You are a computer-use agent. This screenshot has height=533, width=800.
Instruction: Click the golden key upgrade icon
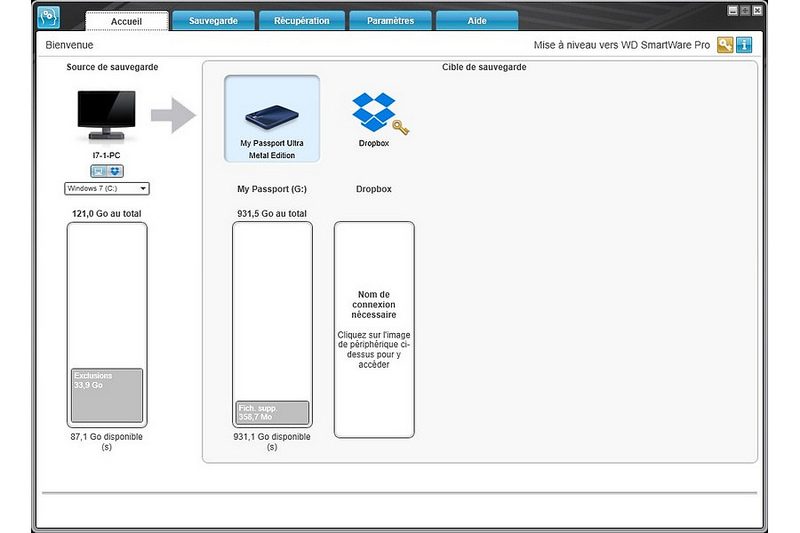click(x=725, y=45)
